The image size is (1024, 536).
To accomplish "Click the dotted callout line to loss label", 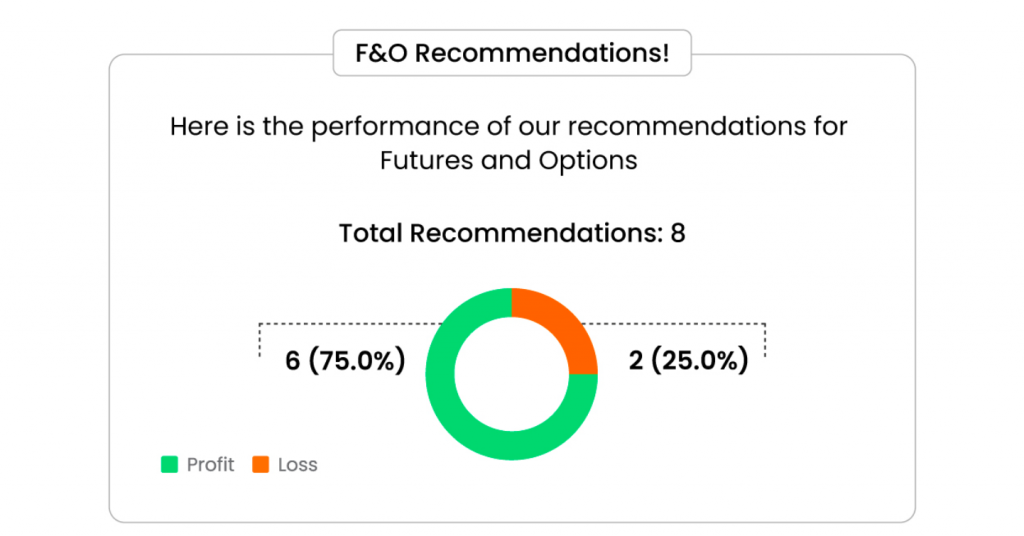I will [x=673, y=324].
